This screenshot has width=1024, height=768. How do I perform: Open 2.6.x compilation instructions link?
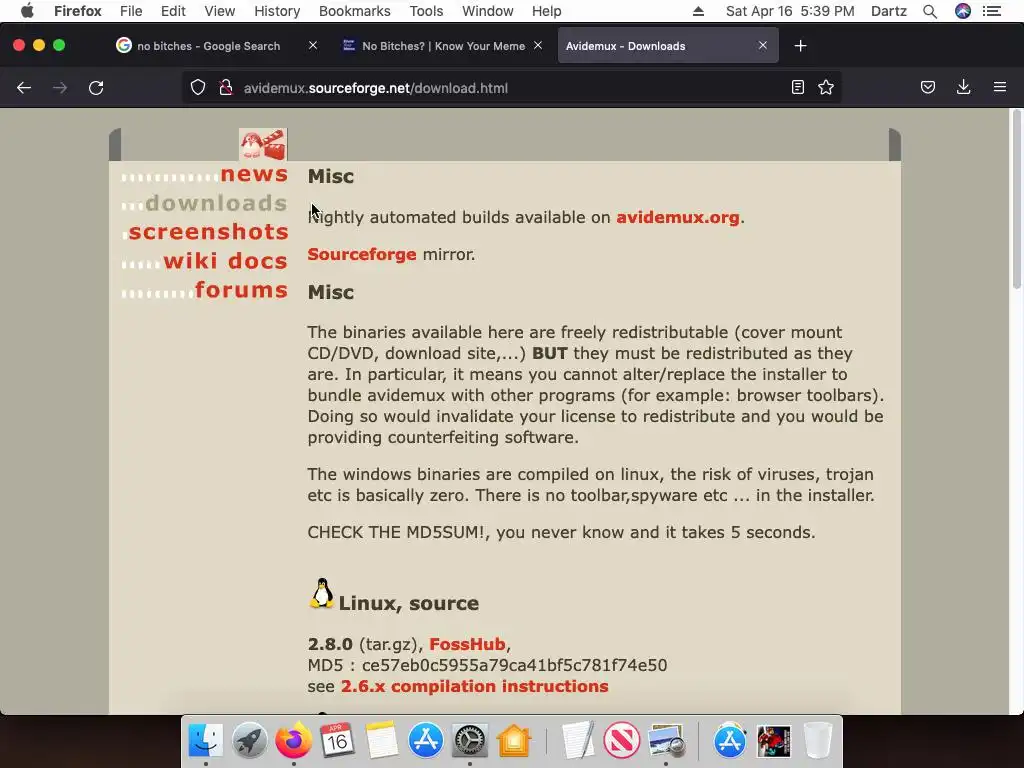click(475, 686)
